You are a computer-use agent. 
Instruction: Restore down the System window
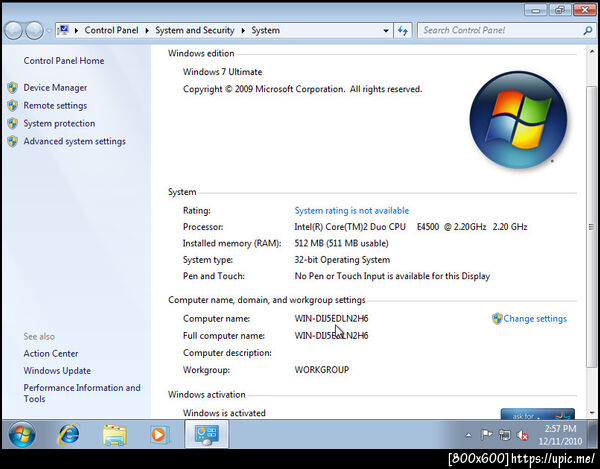pyautogui.click(x=560, y=10)
